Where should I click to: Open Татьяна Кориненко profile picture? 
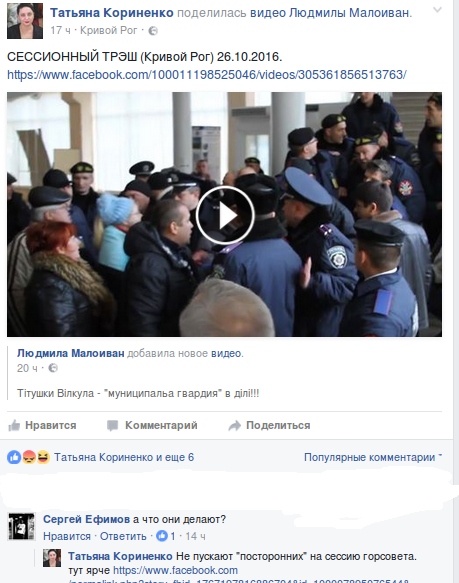tap(25, 21)
